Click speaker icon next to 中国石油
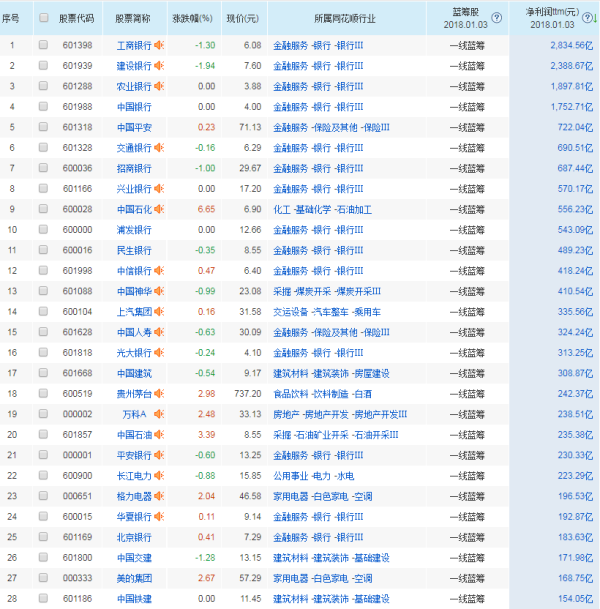 pyautogui.click(x=159, y=435)
